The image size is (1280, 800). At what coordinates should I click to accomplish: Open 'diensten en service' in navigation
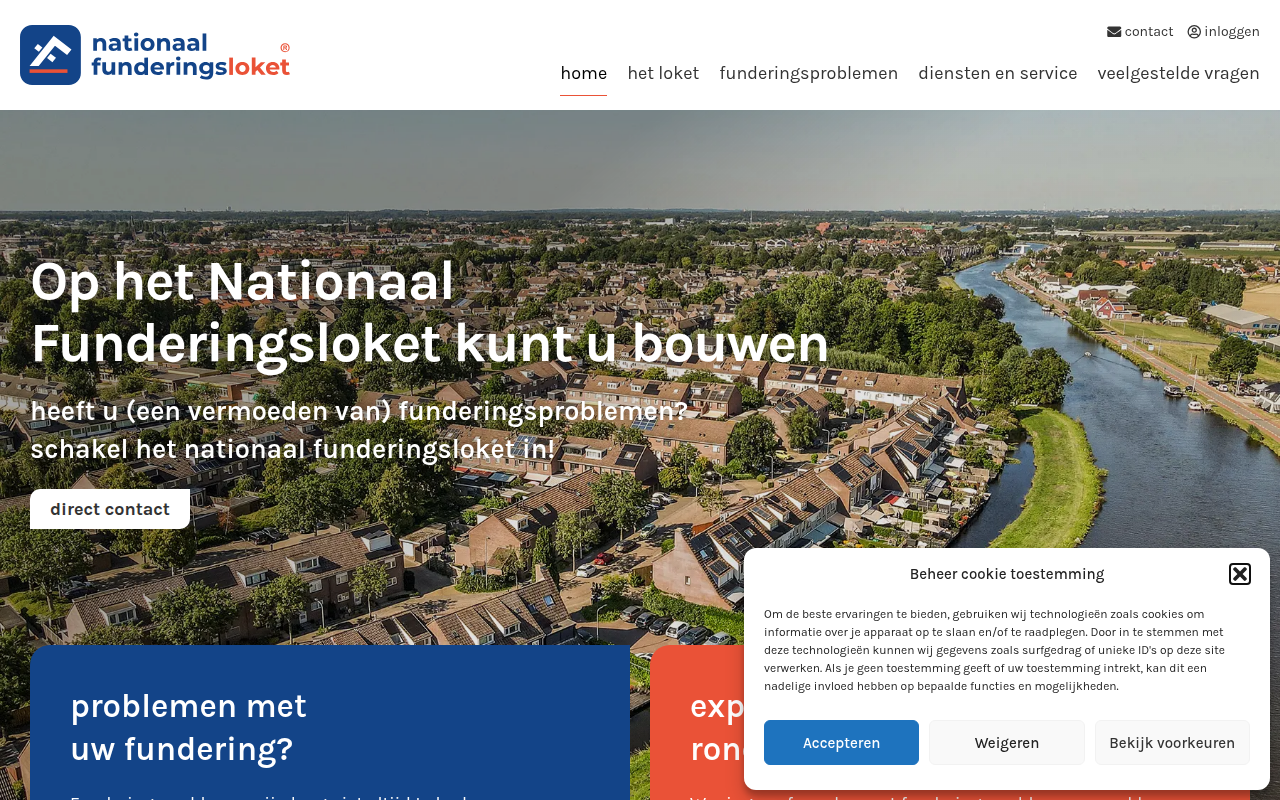pos(998,73)
